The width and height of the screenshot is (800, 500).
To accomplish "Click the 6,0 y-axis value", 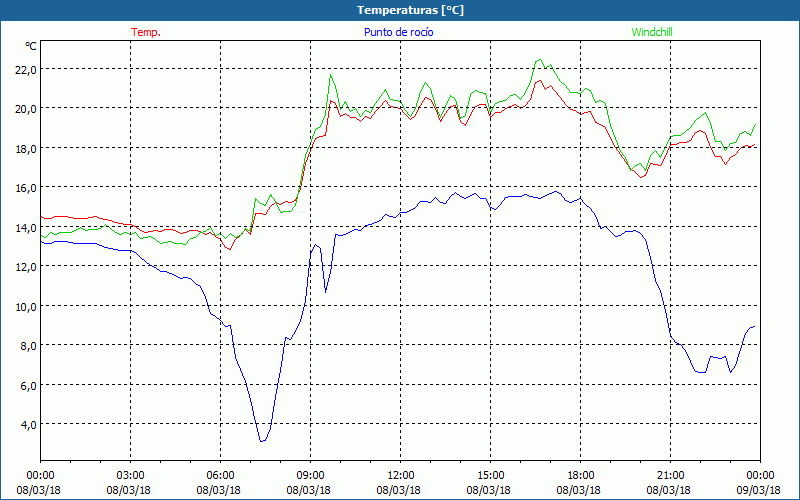I will click(28, 386).
